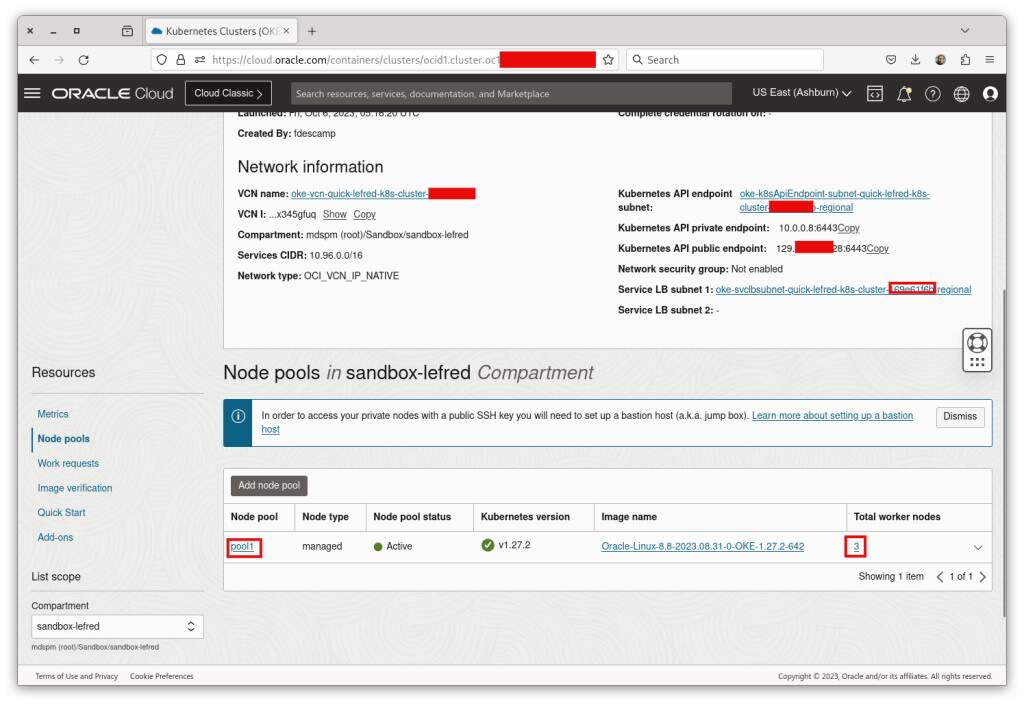Open the Firefox Pocket save icon

point(891,59)
